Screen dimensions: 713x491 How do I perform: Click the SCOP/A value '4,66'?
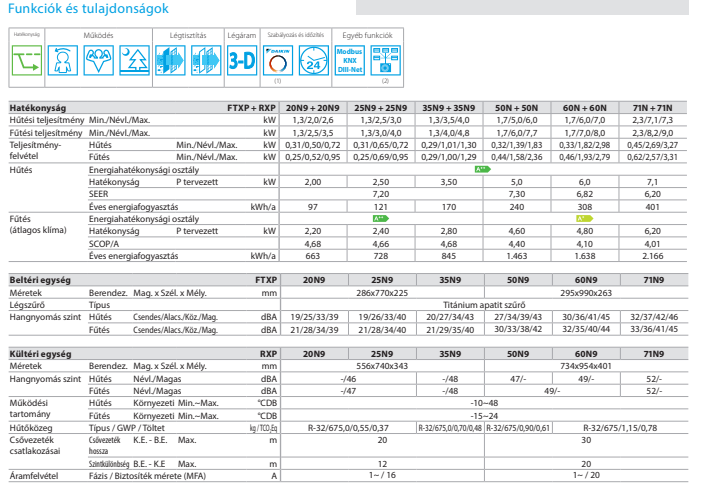pyautogui.click(x=381, y=244)
